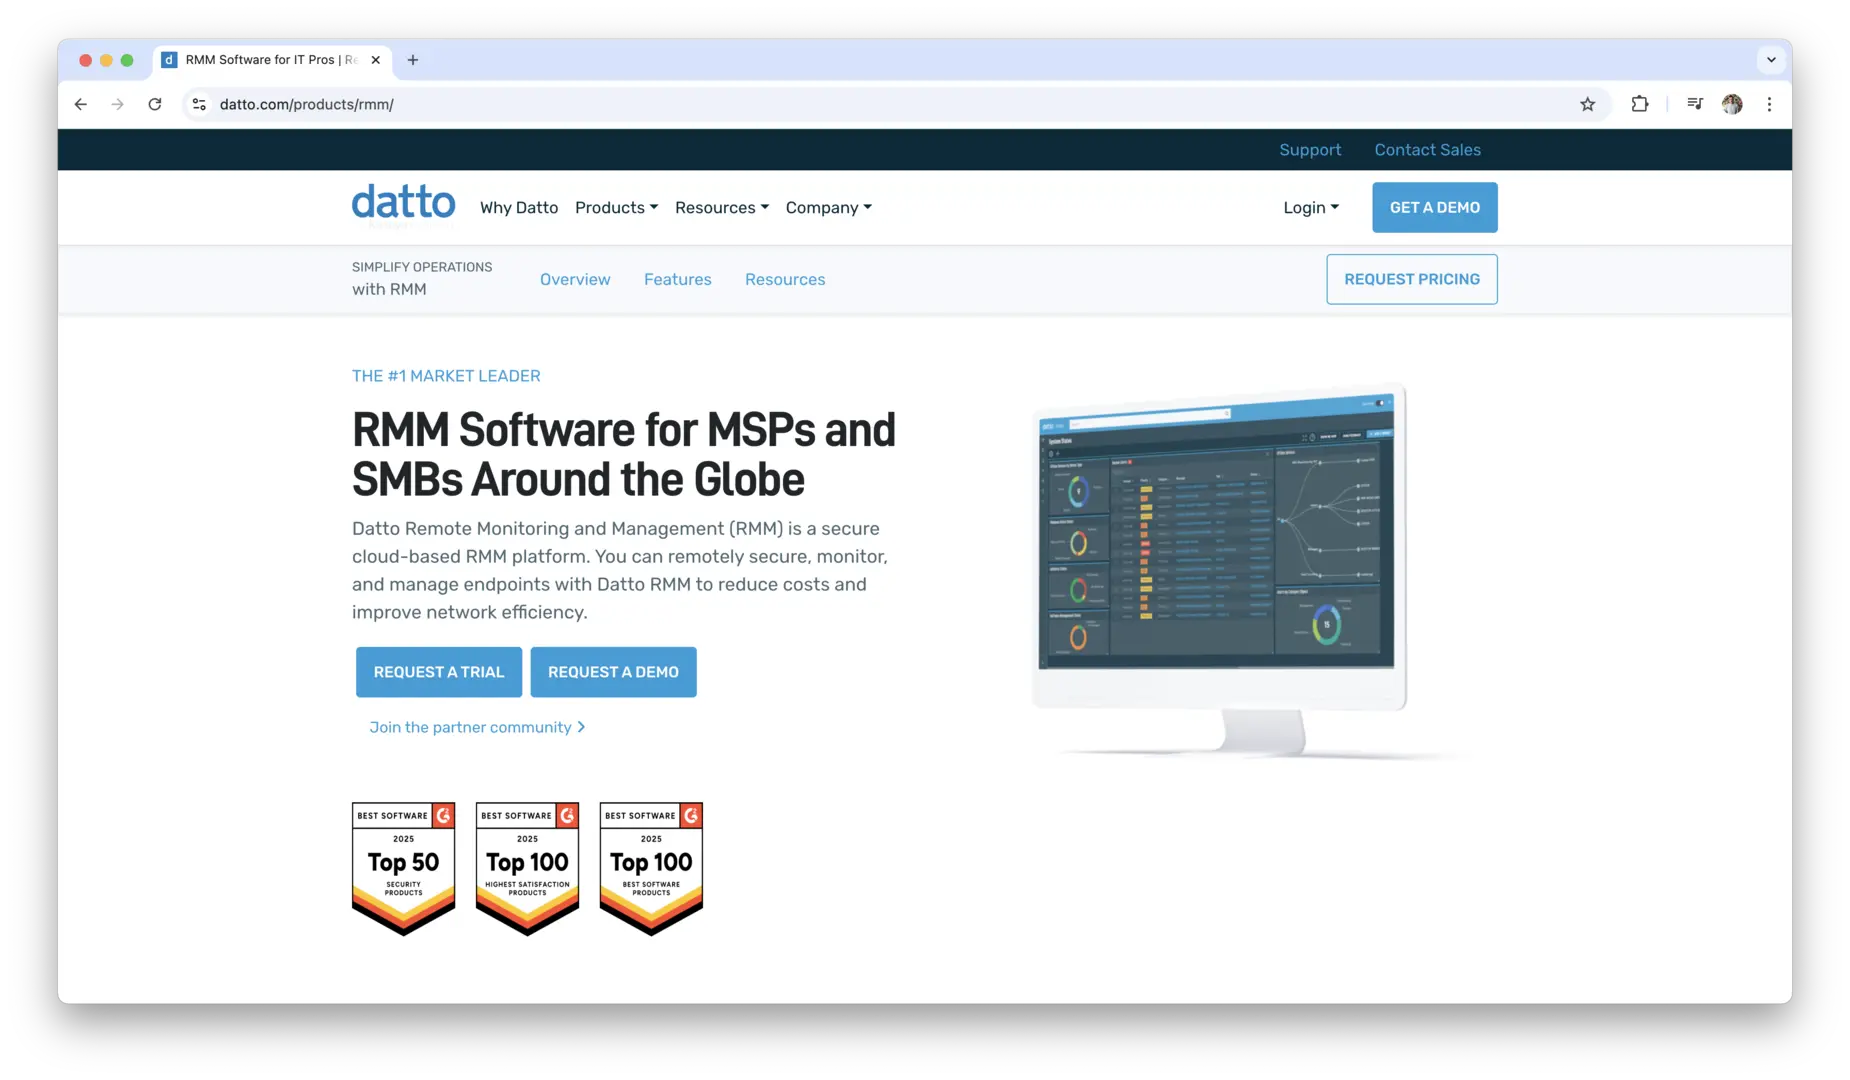Expand the Login dropdown

(x=1310, y=208)
